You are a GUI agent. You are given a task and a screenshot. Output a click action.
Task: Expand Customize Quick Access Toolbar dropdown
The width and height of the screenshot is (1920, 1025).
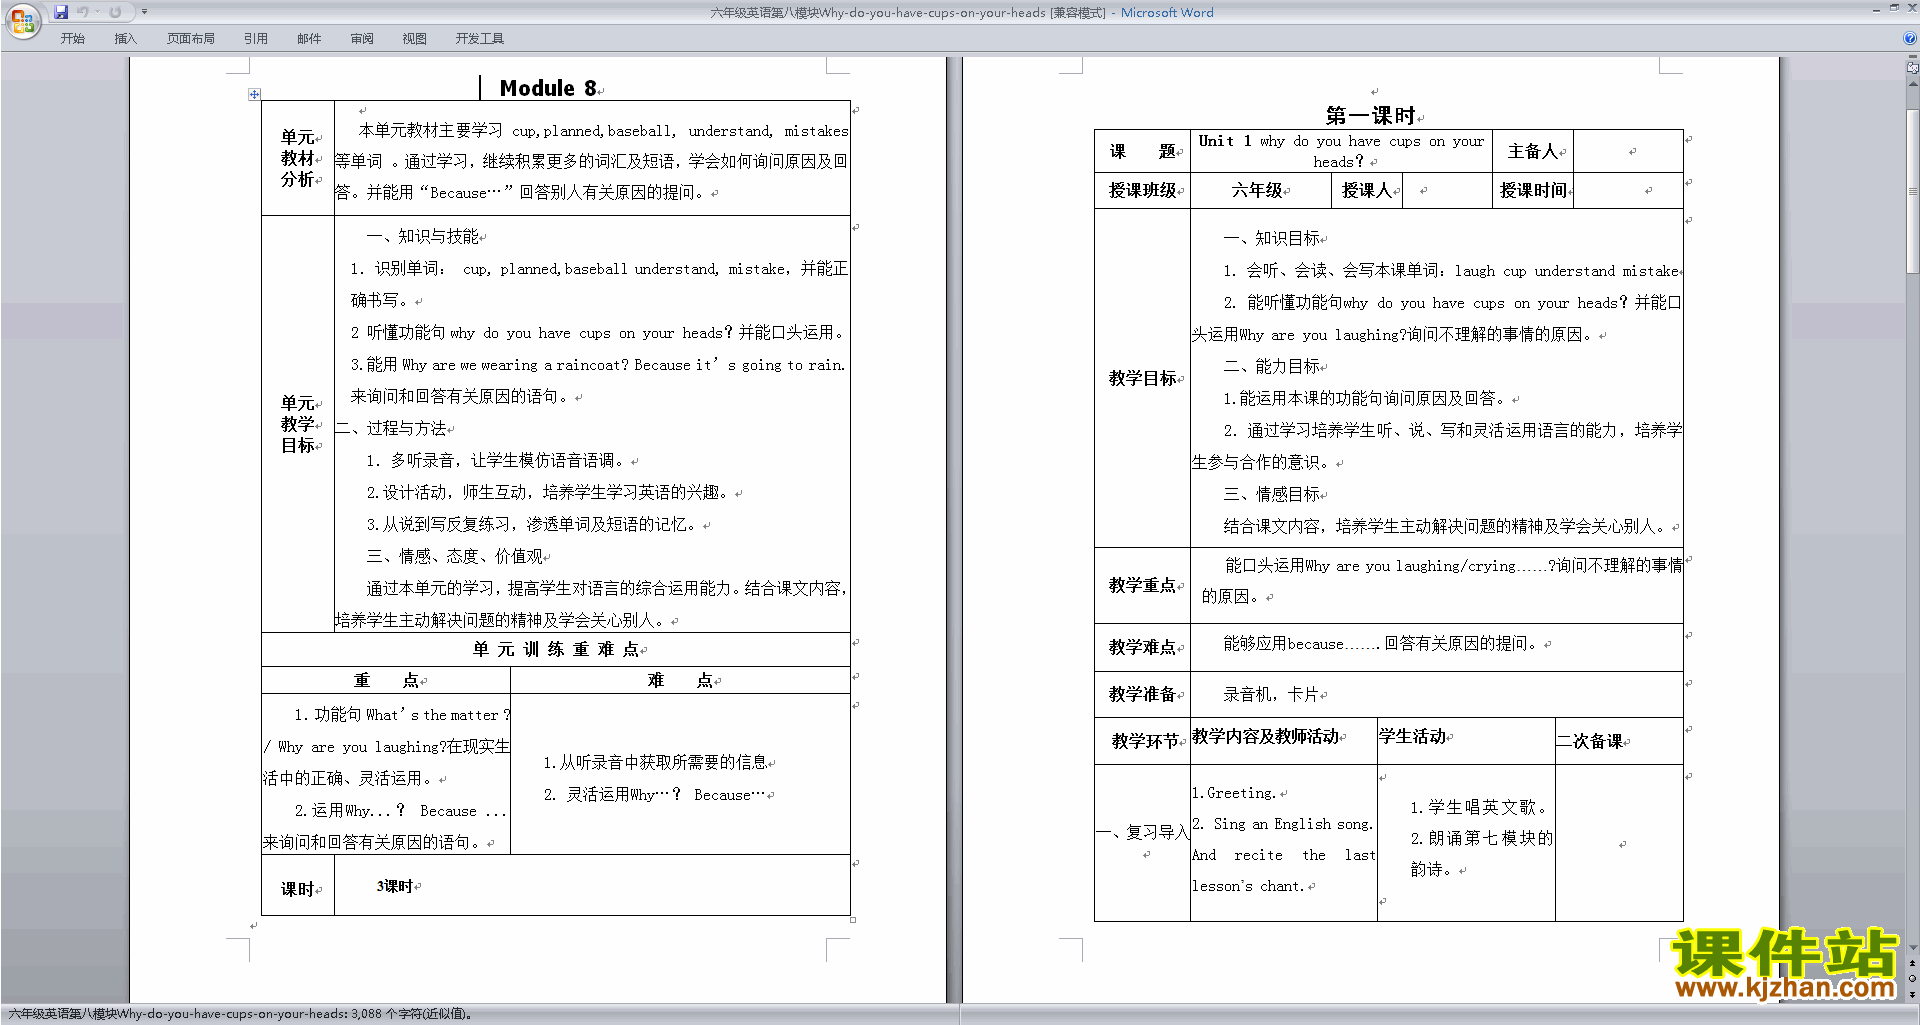144,12
